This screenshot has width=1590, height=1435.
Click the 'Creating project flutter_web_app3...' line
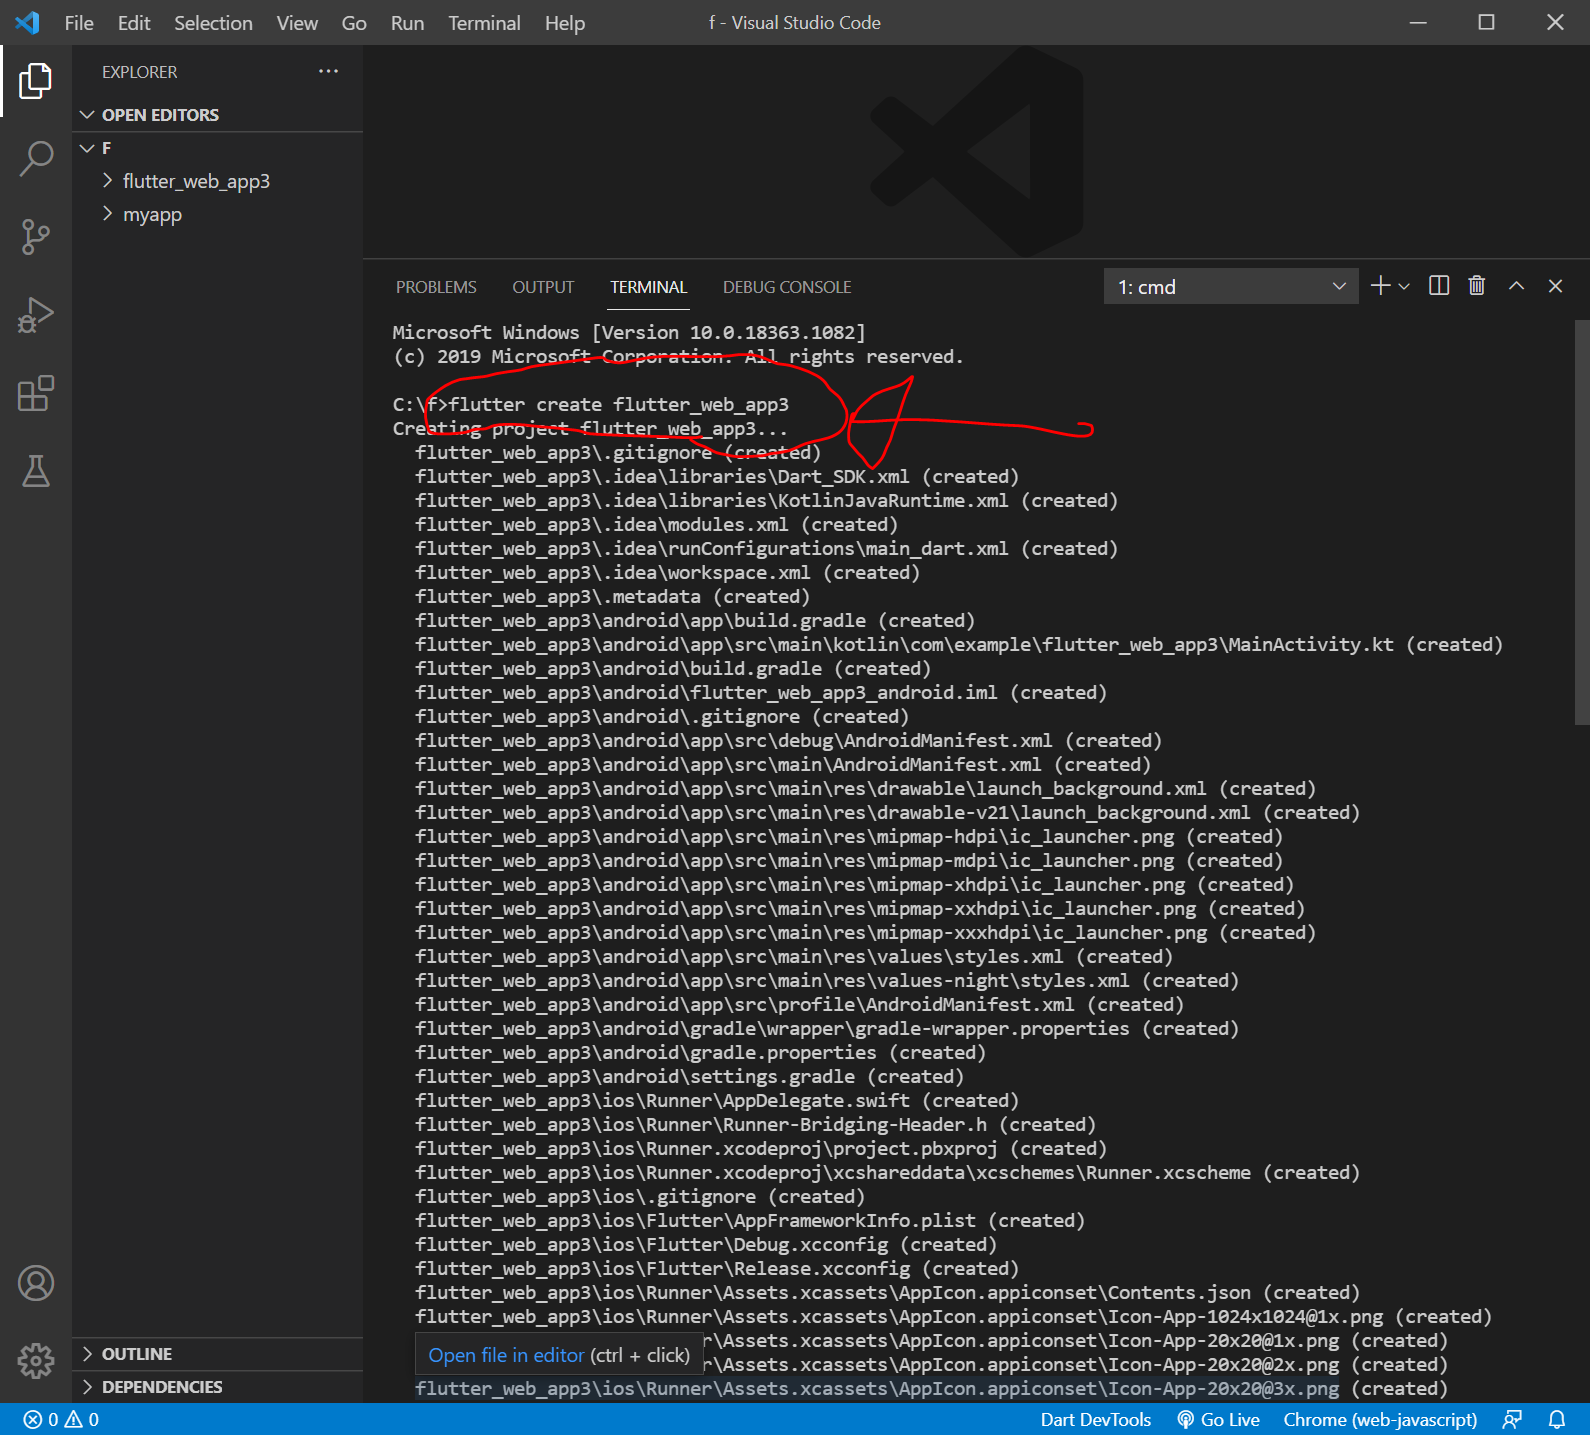coord(590,429)
